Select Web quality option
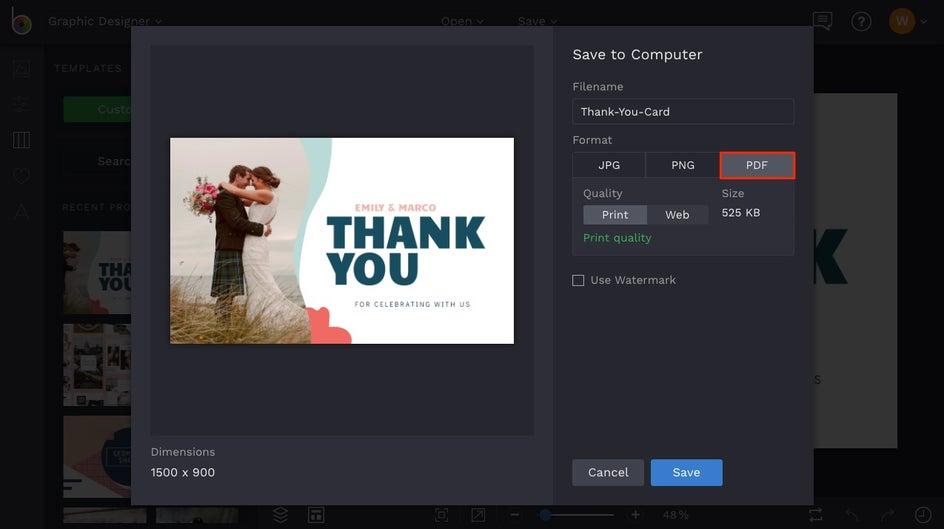The height and width of the screenshot is (529, 944). pyautogui.click(x=677, y=215)
